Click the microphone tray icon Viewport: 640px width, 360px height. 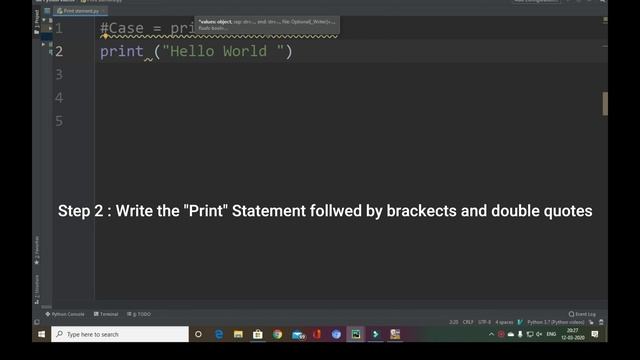520,334
